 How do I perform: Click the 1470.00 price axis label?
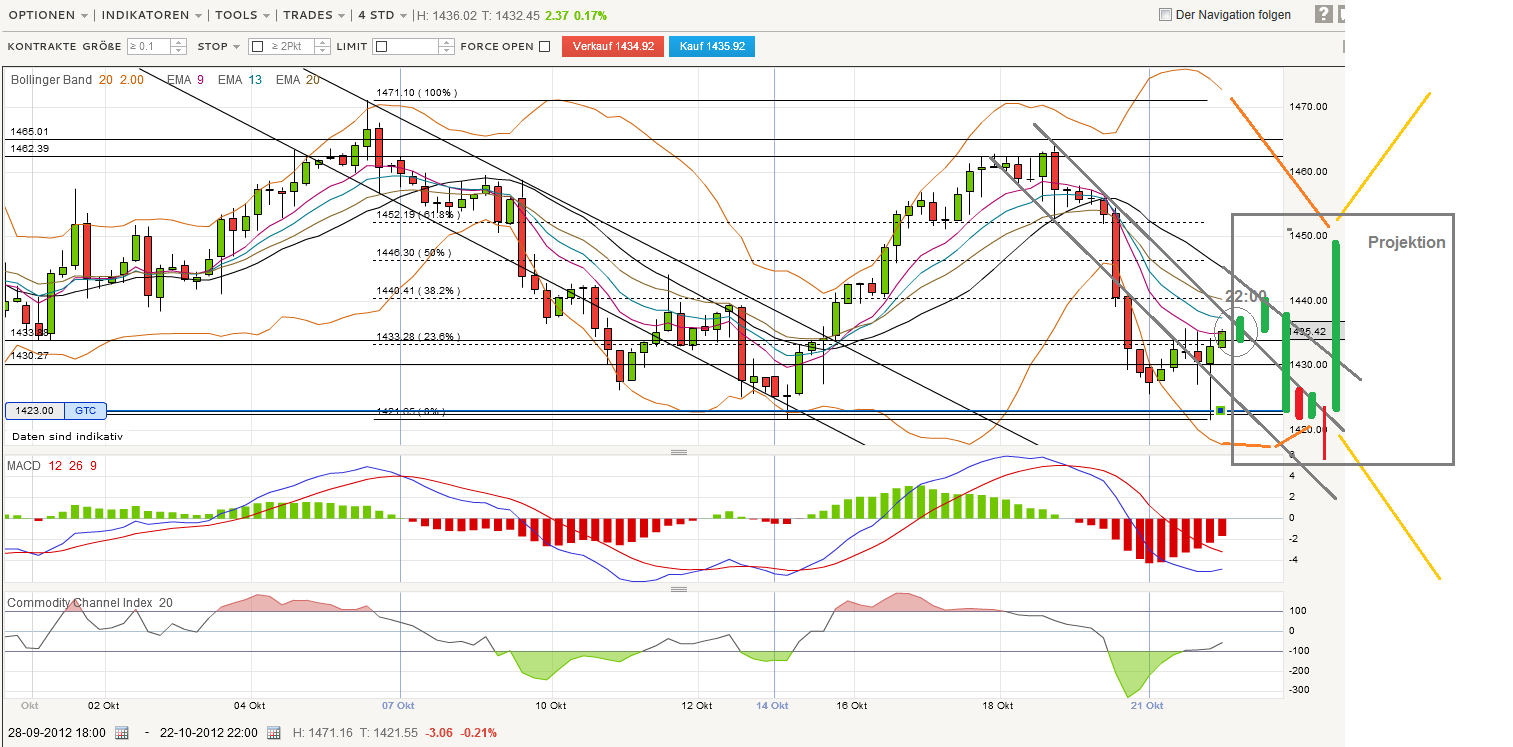1308,106
